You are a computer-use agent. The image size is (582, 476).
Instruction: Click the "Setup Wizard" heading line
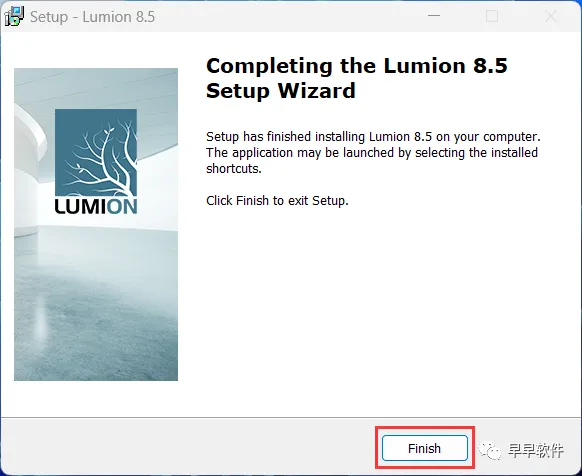(281, 91)
